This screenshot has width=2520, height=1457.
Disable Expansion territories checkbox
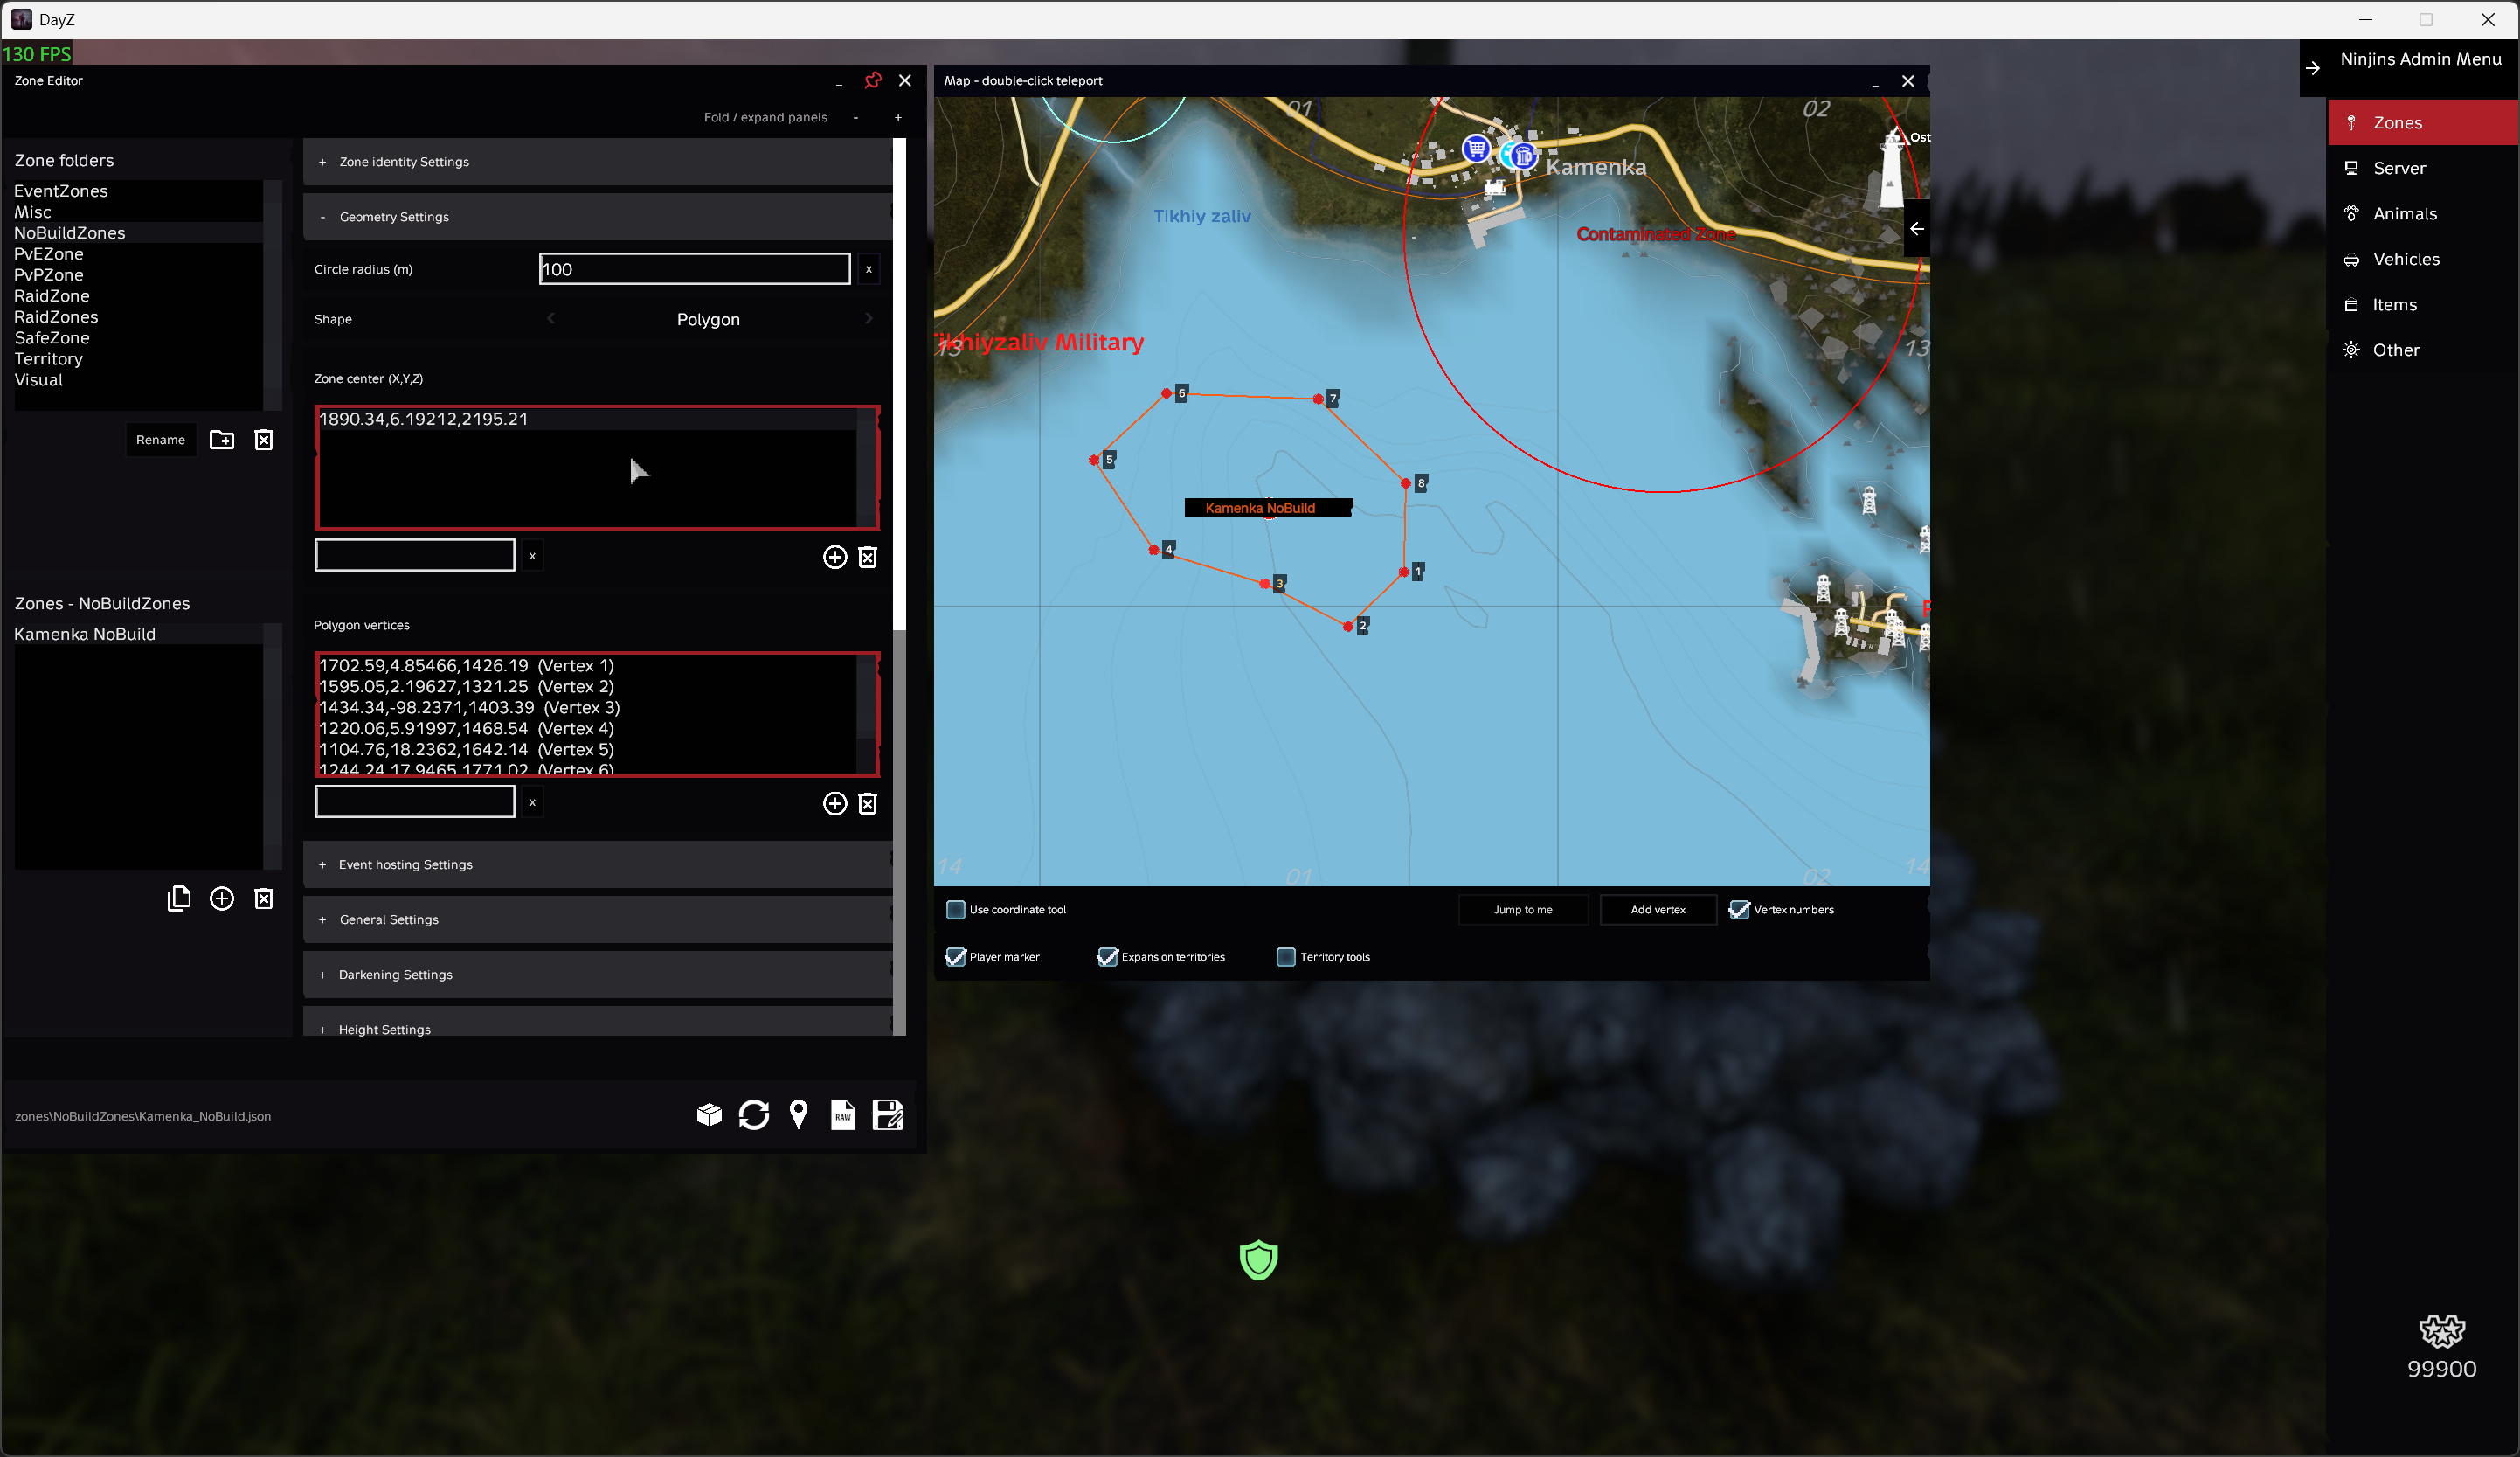point(1107,957)
